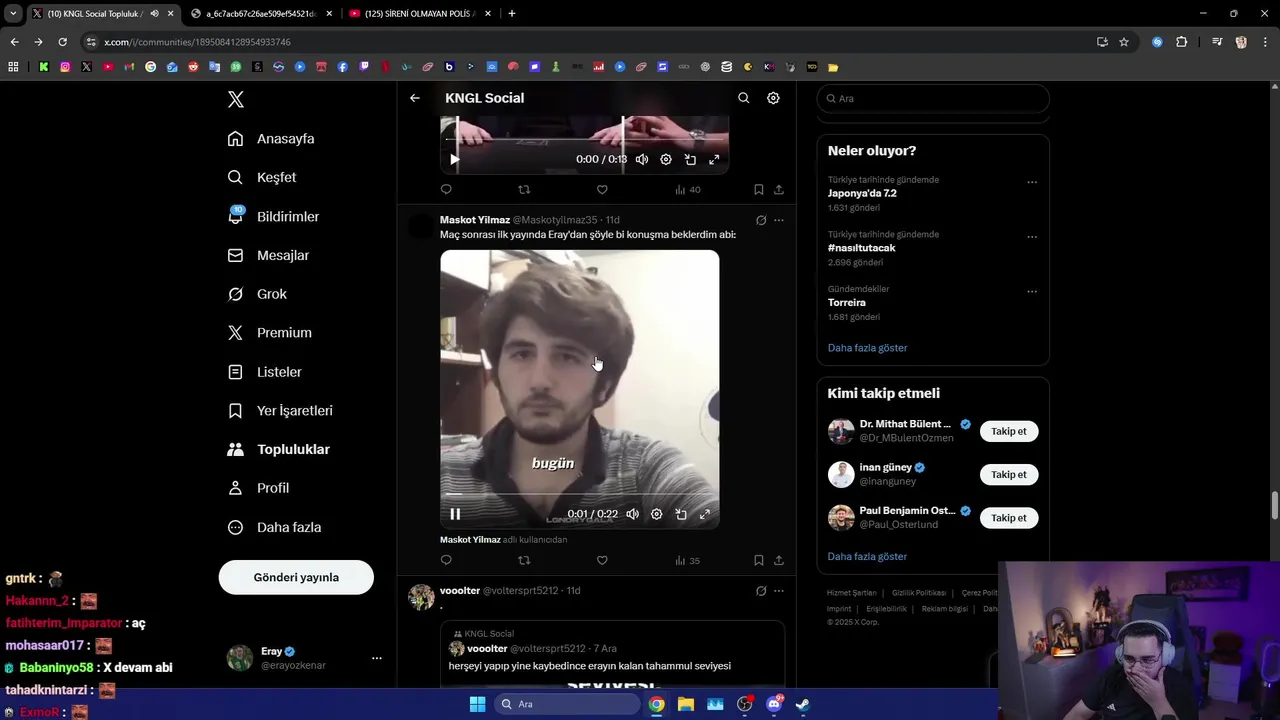Open new browser tab

click(512, 13)
